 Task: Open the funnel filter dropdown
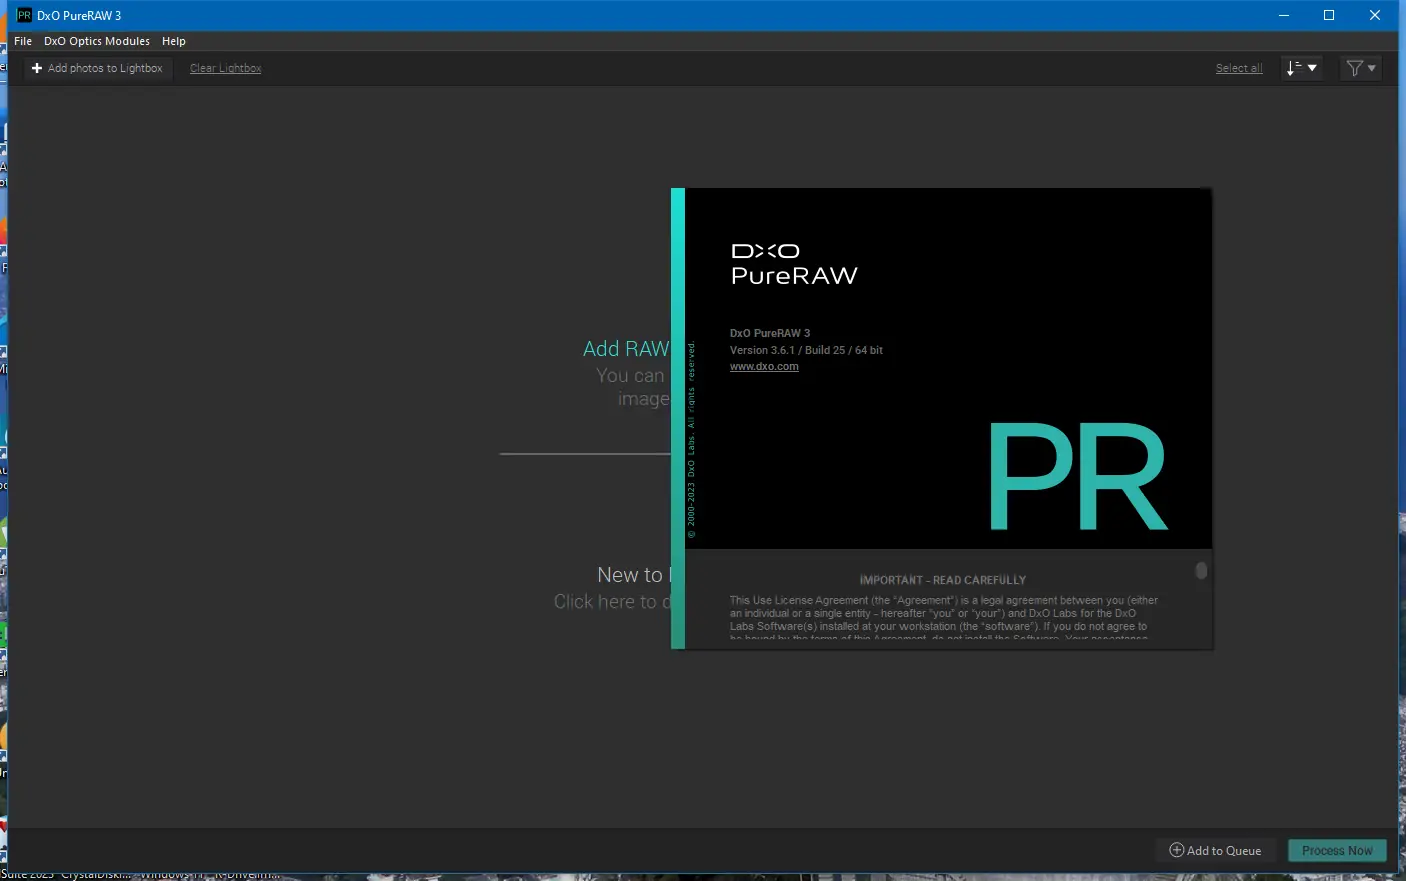1361,68
